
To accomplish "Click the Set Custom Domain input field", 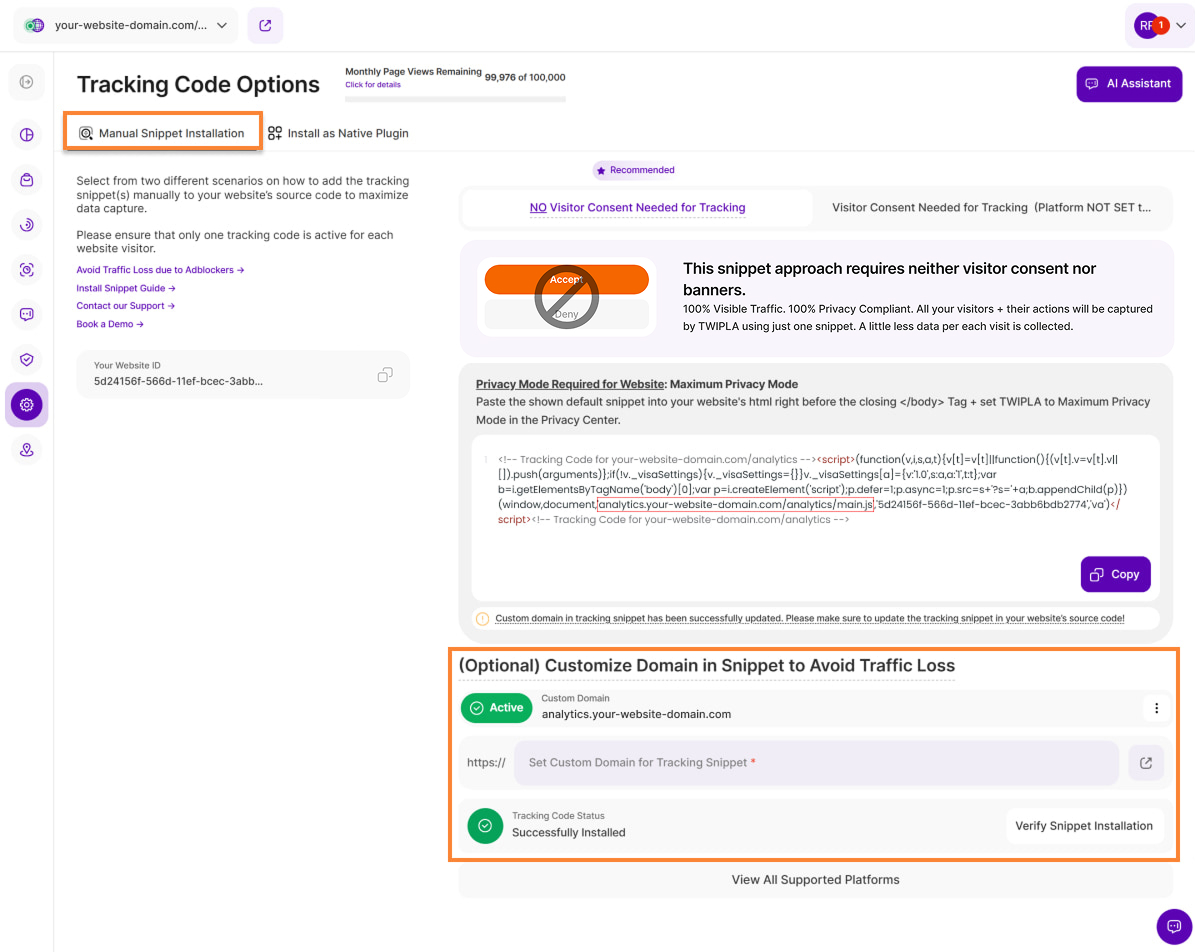I will tap(816, 763).
